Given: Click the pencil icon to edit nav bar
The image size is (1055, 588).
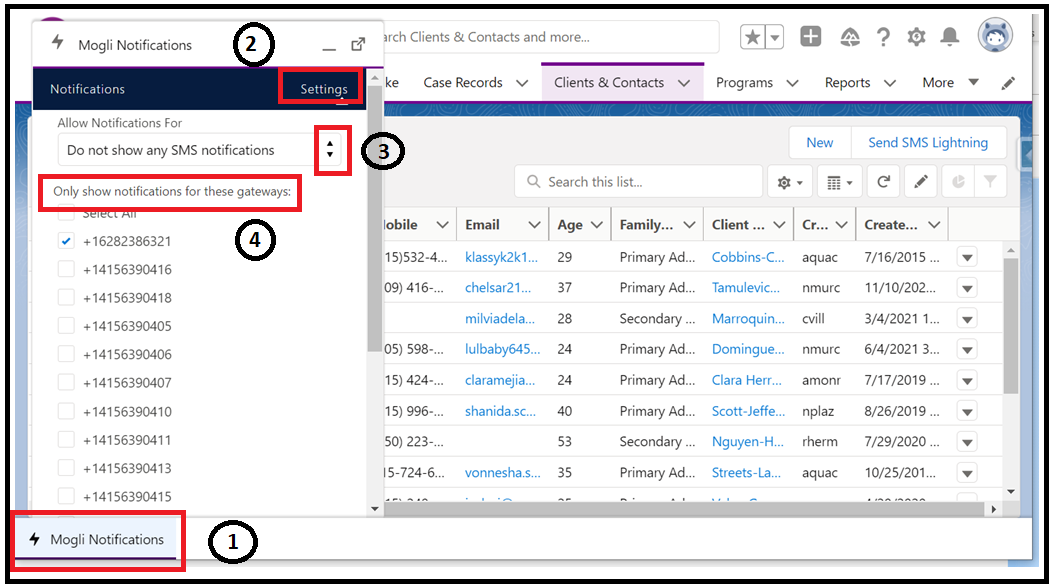Looking at the screenshot, I should (1008, 83).
